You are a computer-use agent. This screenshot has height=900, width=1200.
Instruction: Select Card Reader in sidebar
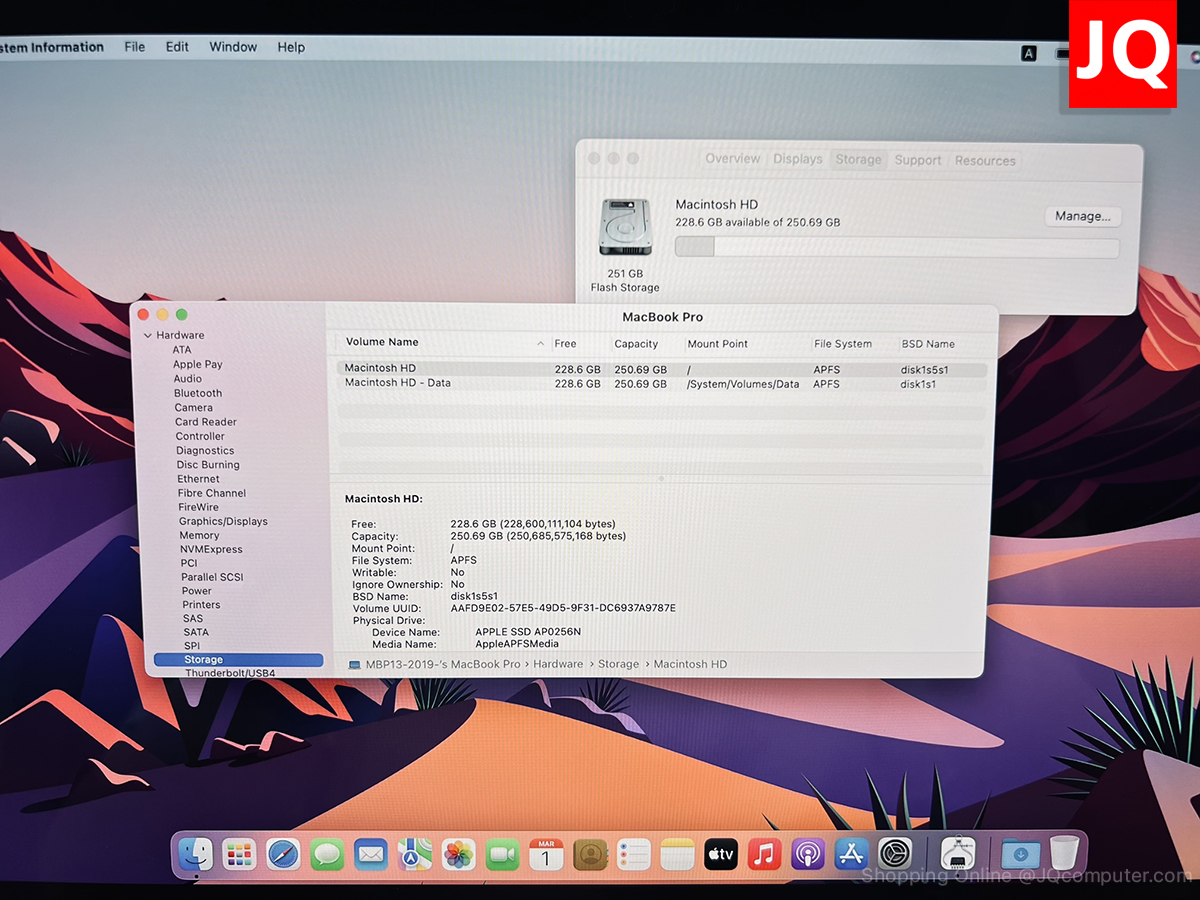[x=206, y=422]
